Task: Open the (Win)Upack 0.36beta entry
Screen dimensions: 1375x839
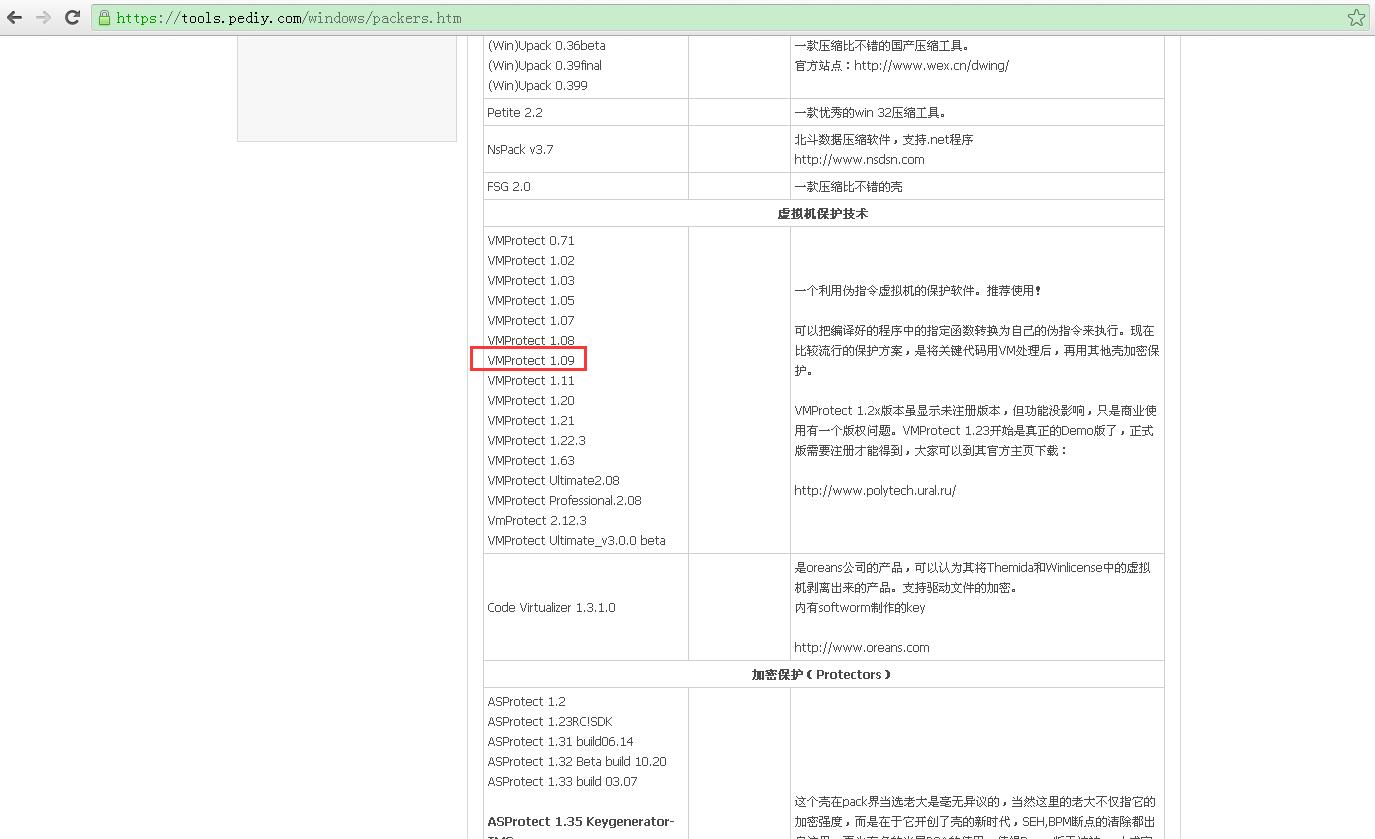Action: click(x=546, y=45)
